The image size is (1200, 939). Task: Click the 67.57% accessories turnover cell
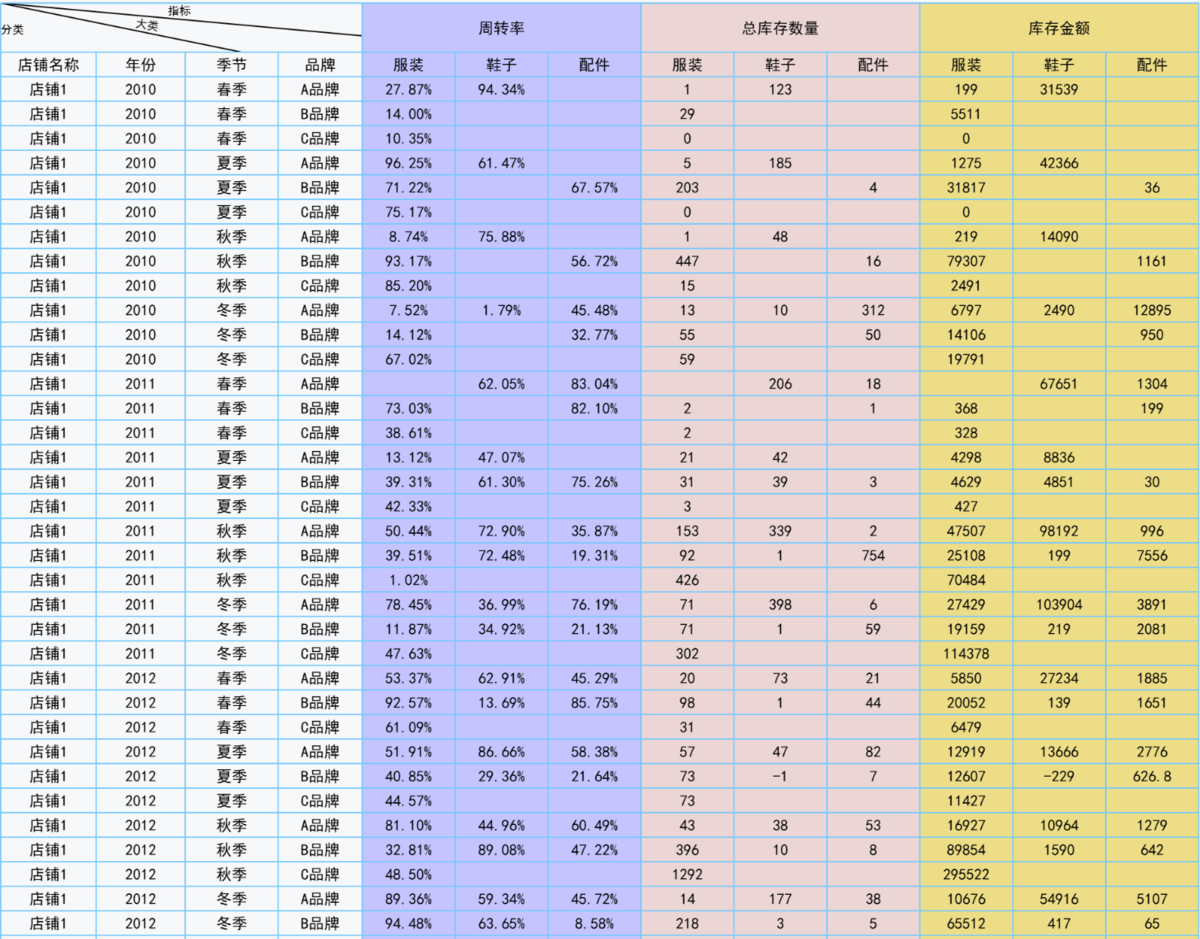[594, 188]
